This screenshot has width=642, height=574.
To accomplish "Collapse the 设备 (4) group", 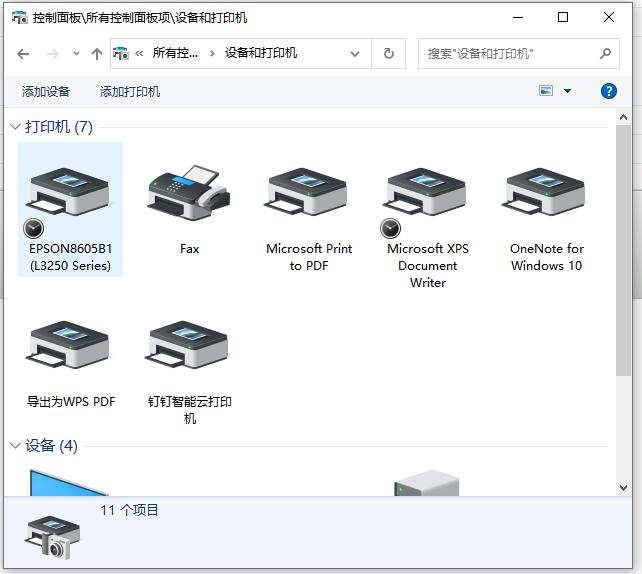I will click(15, 445).
